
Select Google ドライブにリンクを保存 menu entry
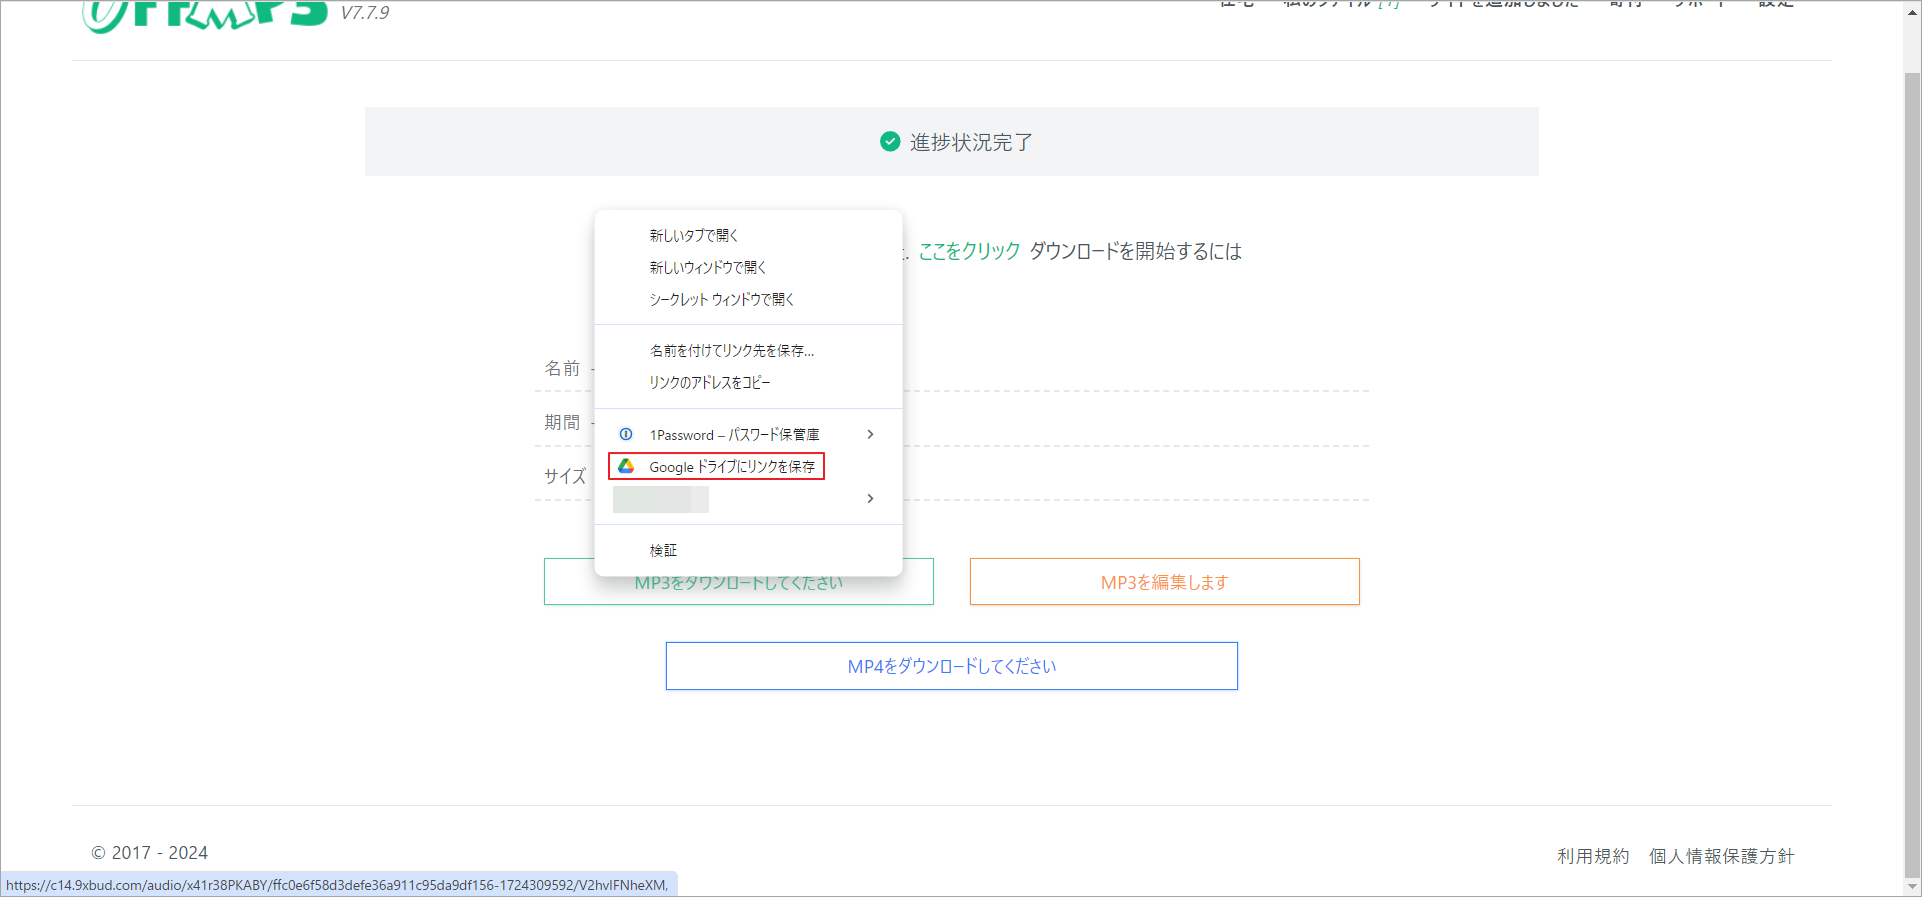tap(748, 466)
